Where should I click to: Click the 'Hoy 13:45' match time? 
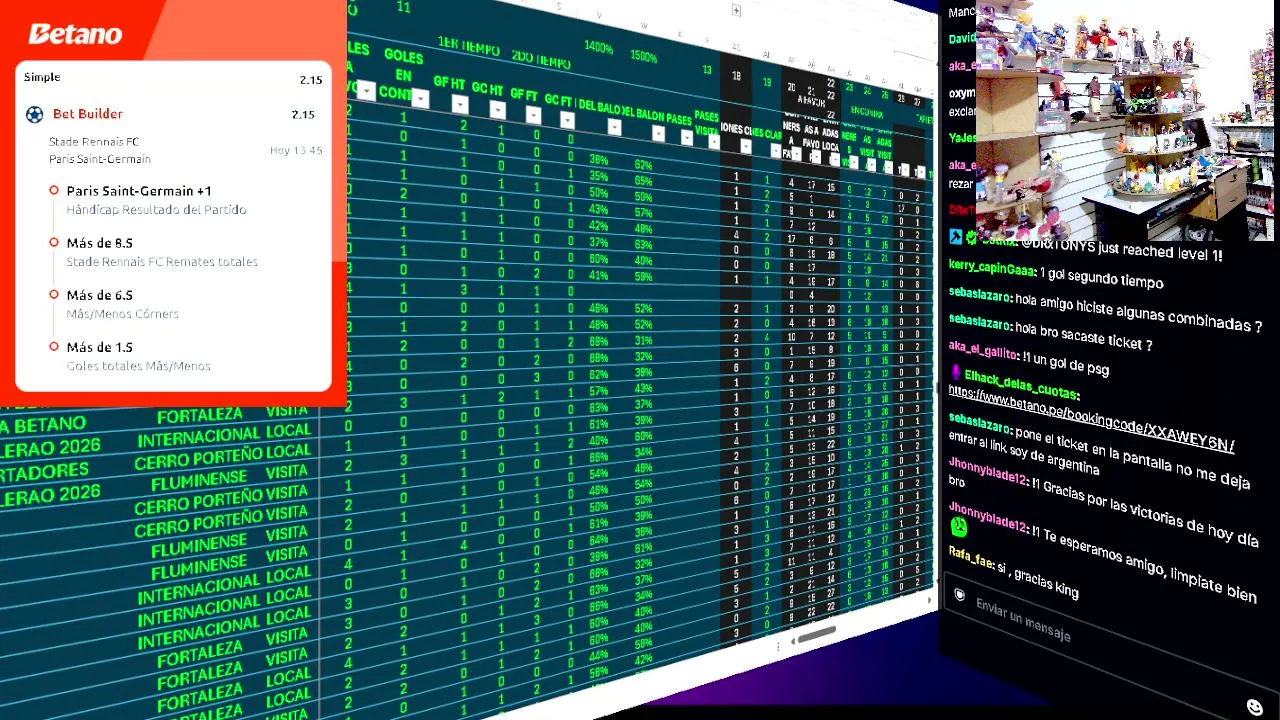coord(296,150)
